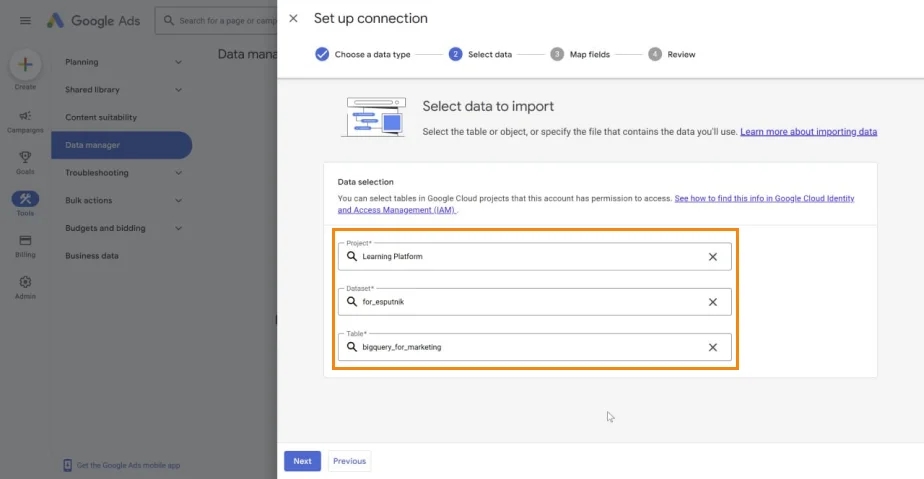Viewport: 924px width, 479px height.
Task: Click the Dataset input with for_esputnik
Action: point(534,302)
